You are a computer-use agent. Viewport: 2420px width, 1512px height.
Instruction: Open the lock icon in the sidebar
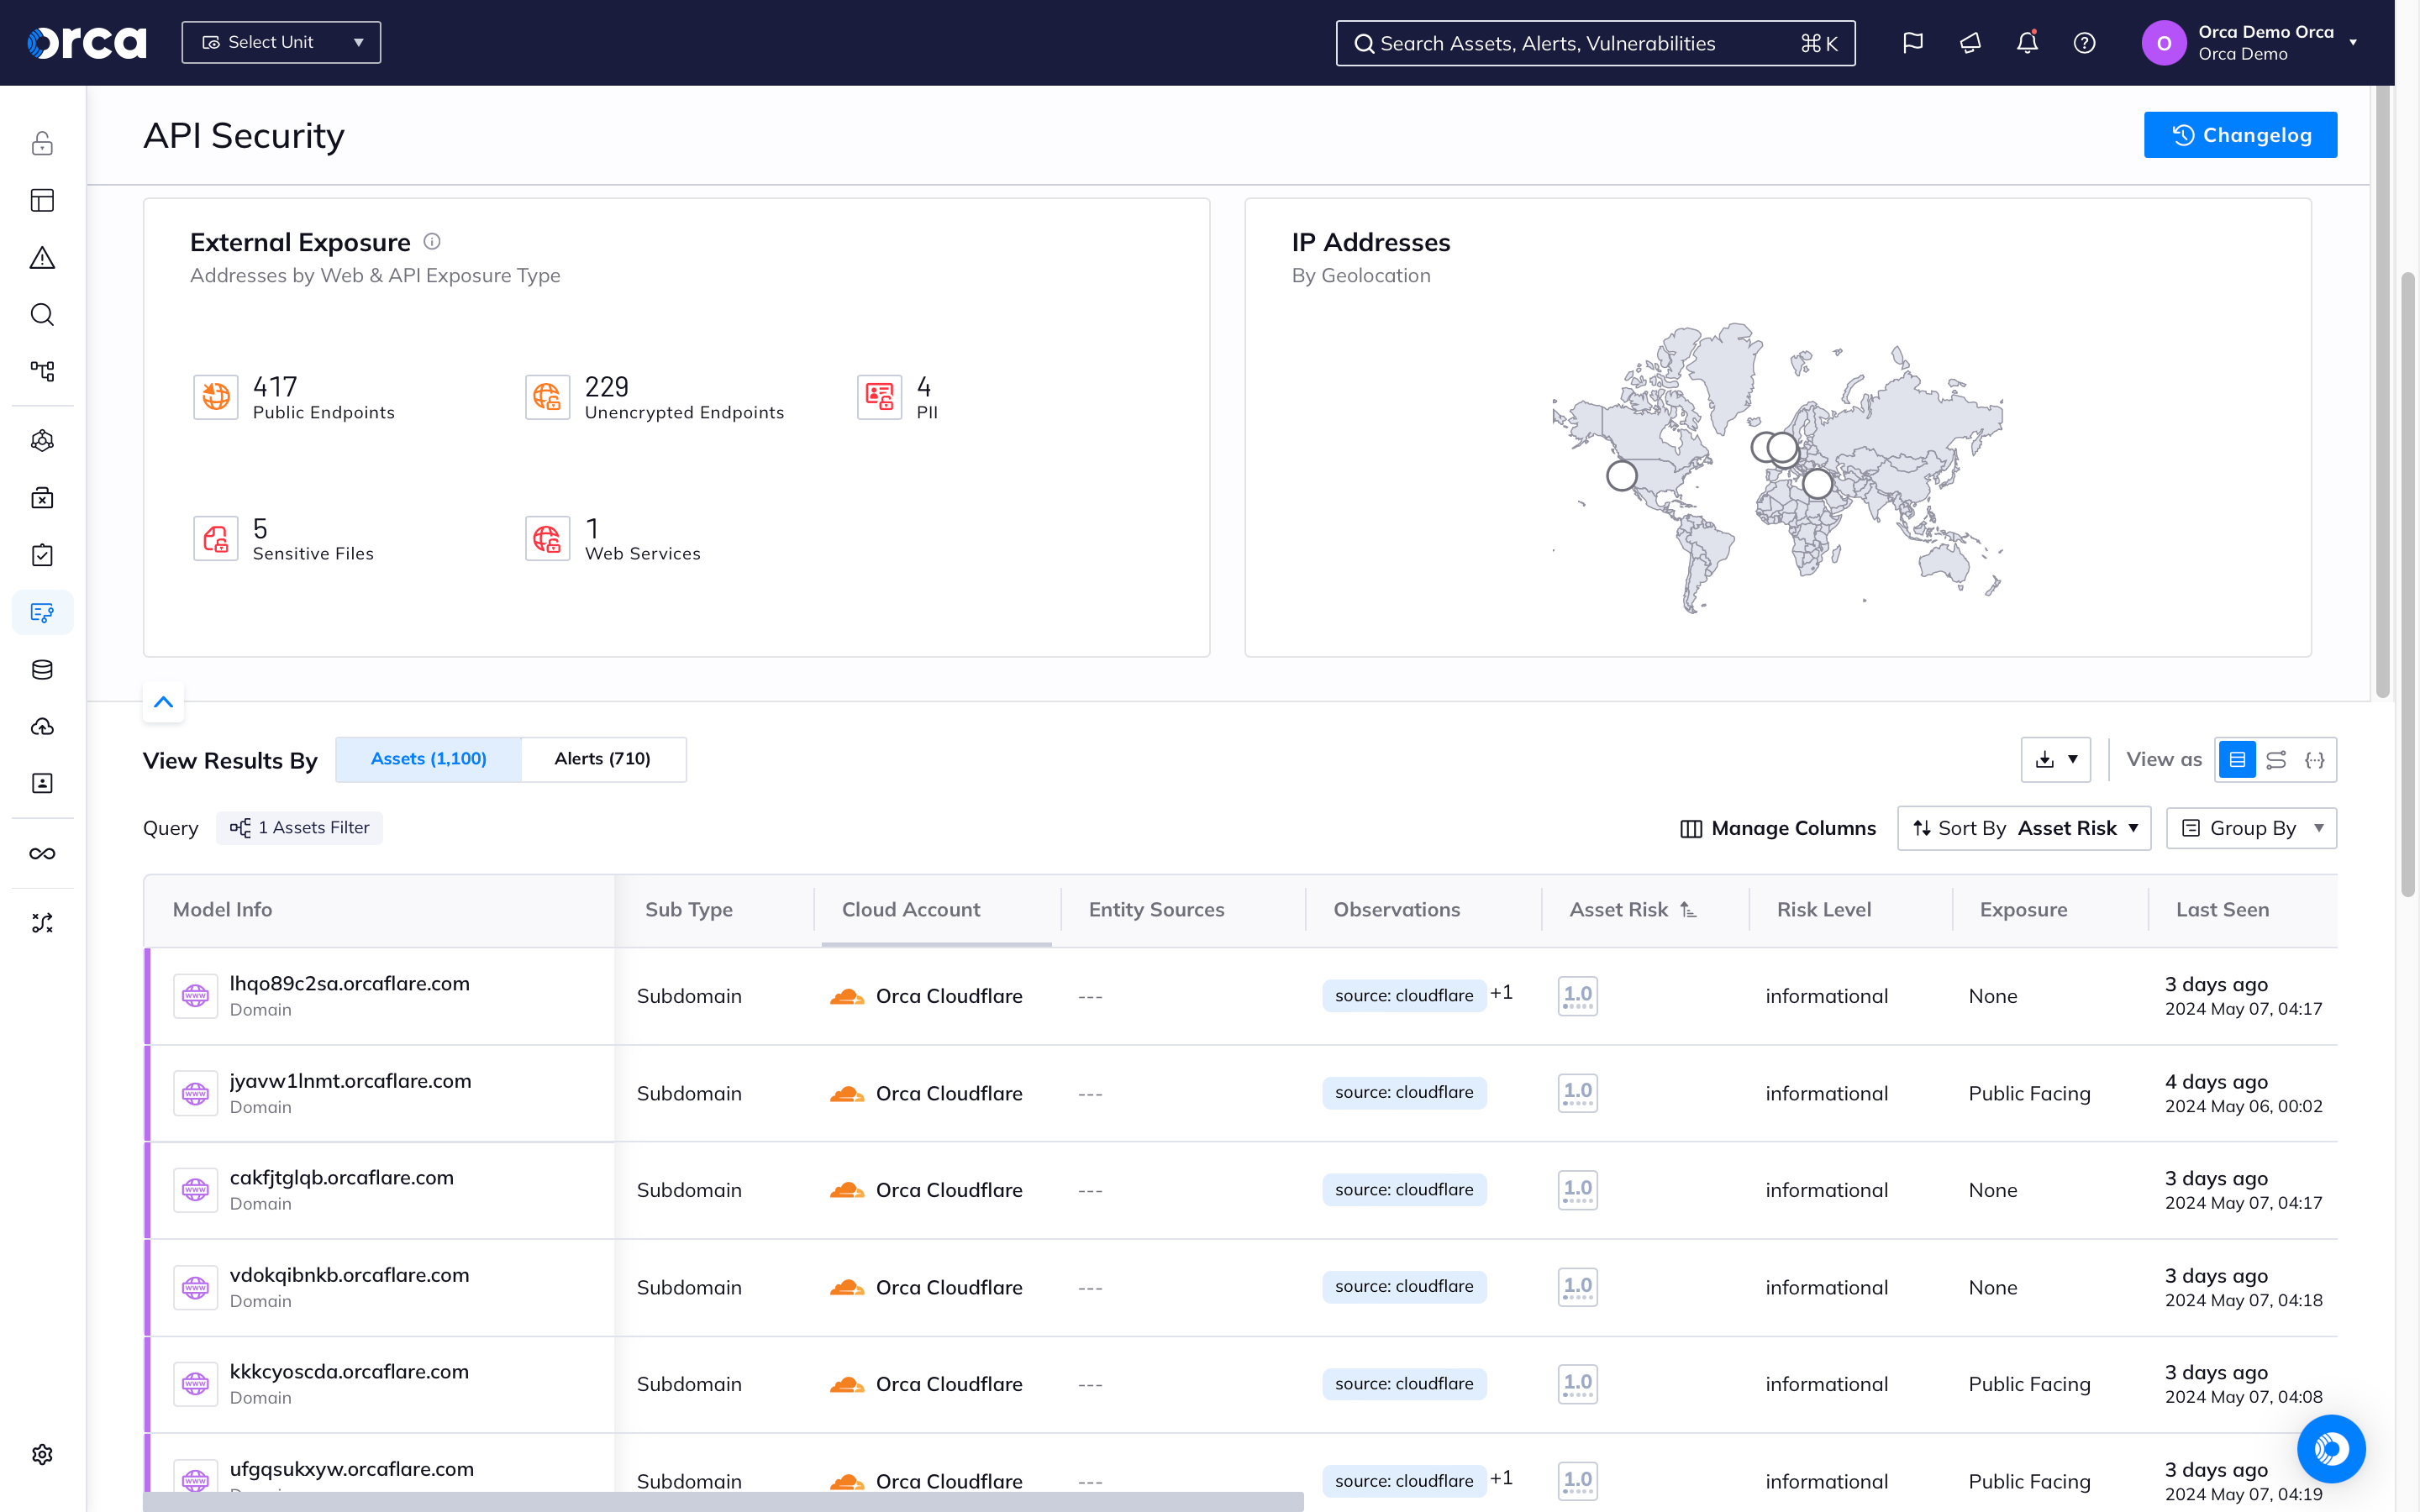point(42,143)
